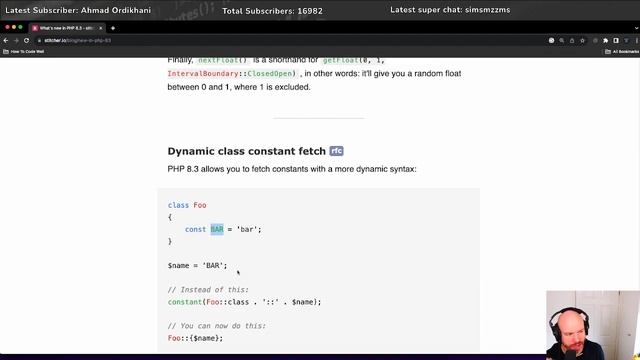
Task: Toggle the browser side panel
Action: pos(616,40)
